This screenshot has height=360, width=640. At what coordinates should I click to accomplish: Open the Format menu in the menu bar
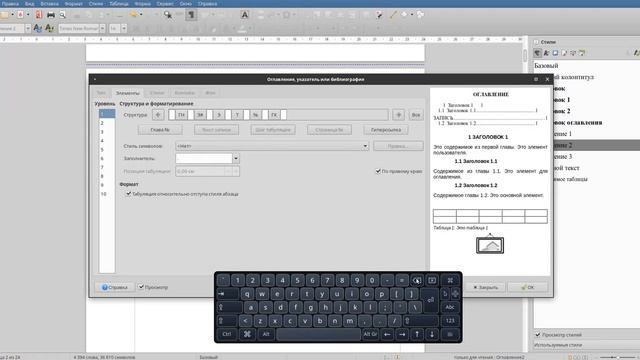[73, 4]
